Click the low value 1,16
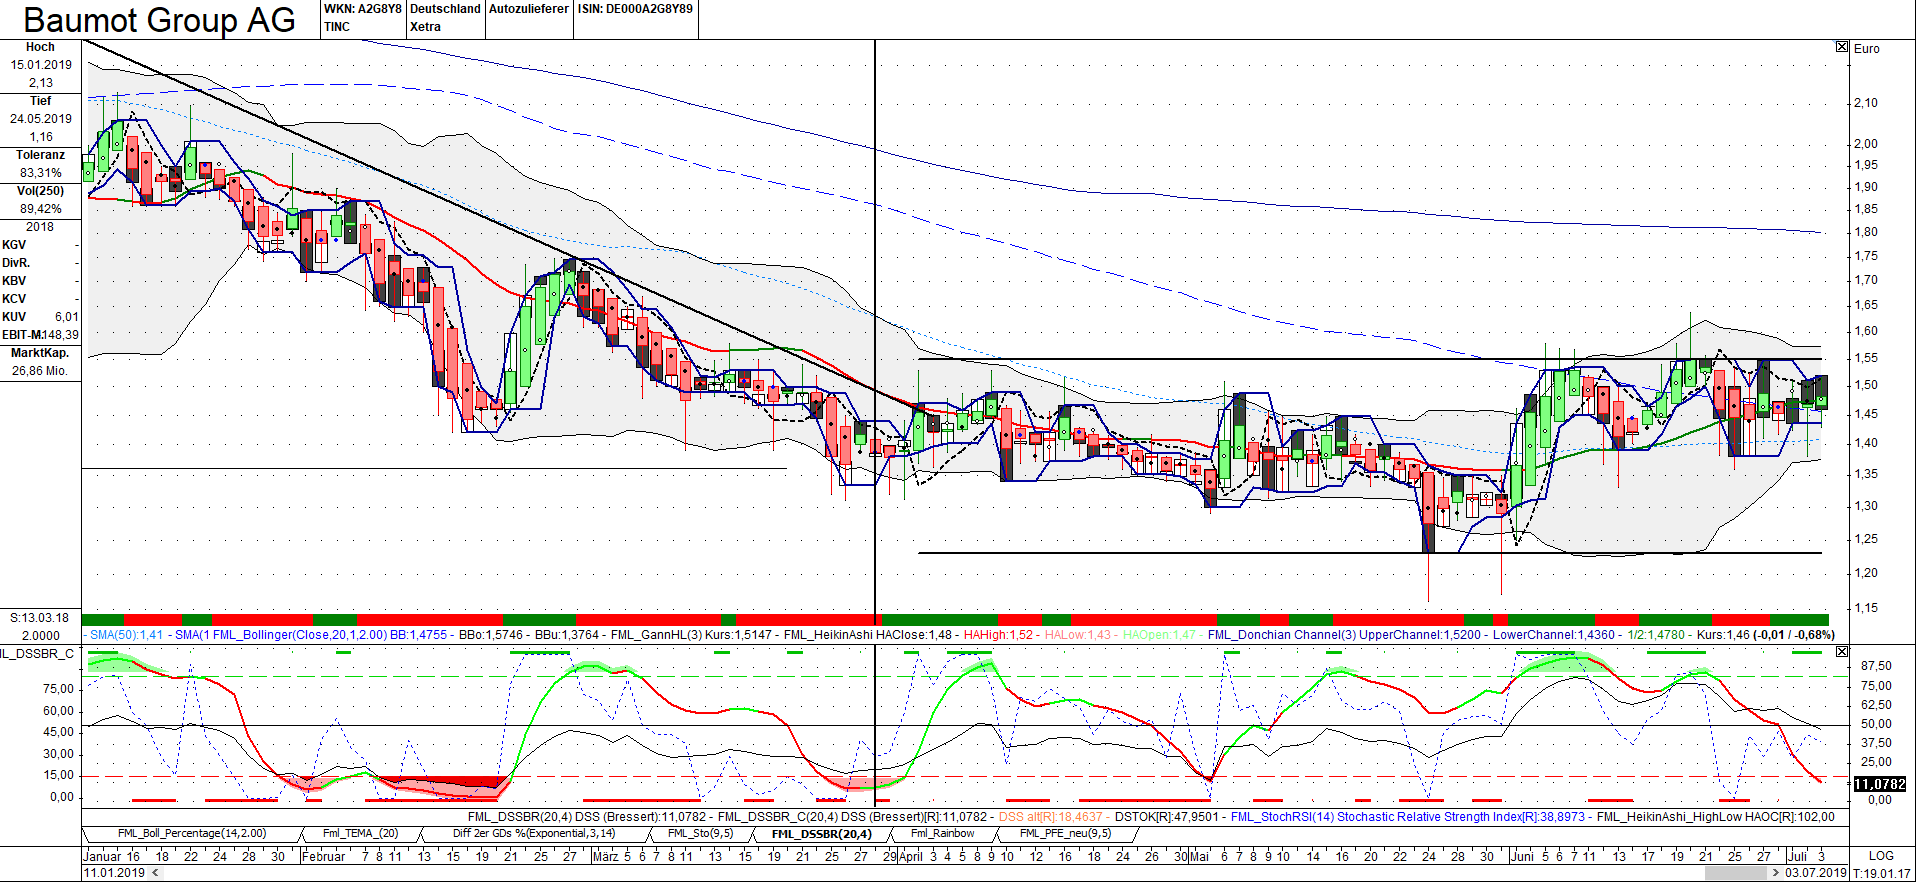This screenshot has width=1916, height=882. click(x=41, y=137)
